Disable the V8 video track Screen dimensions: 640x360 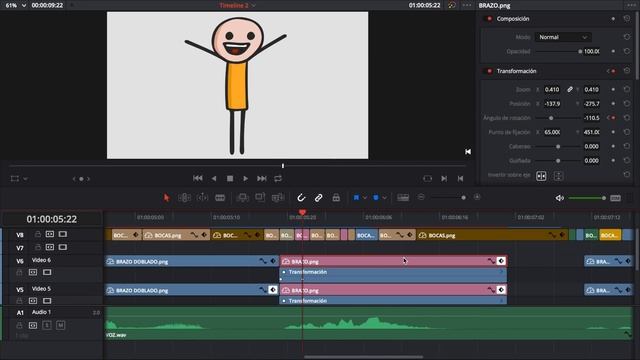(62, 234)
